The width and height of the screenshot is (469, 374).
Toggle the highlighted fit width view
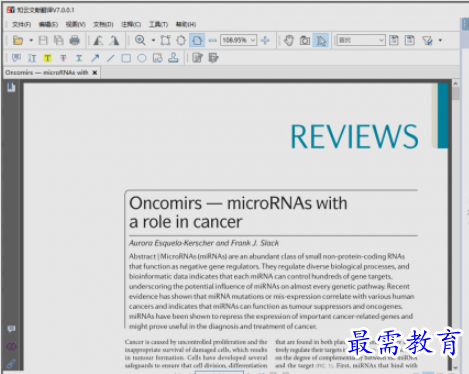point(197,40)
